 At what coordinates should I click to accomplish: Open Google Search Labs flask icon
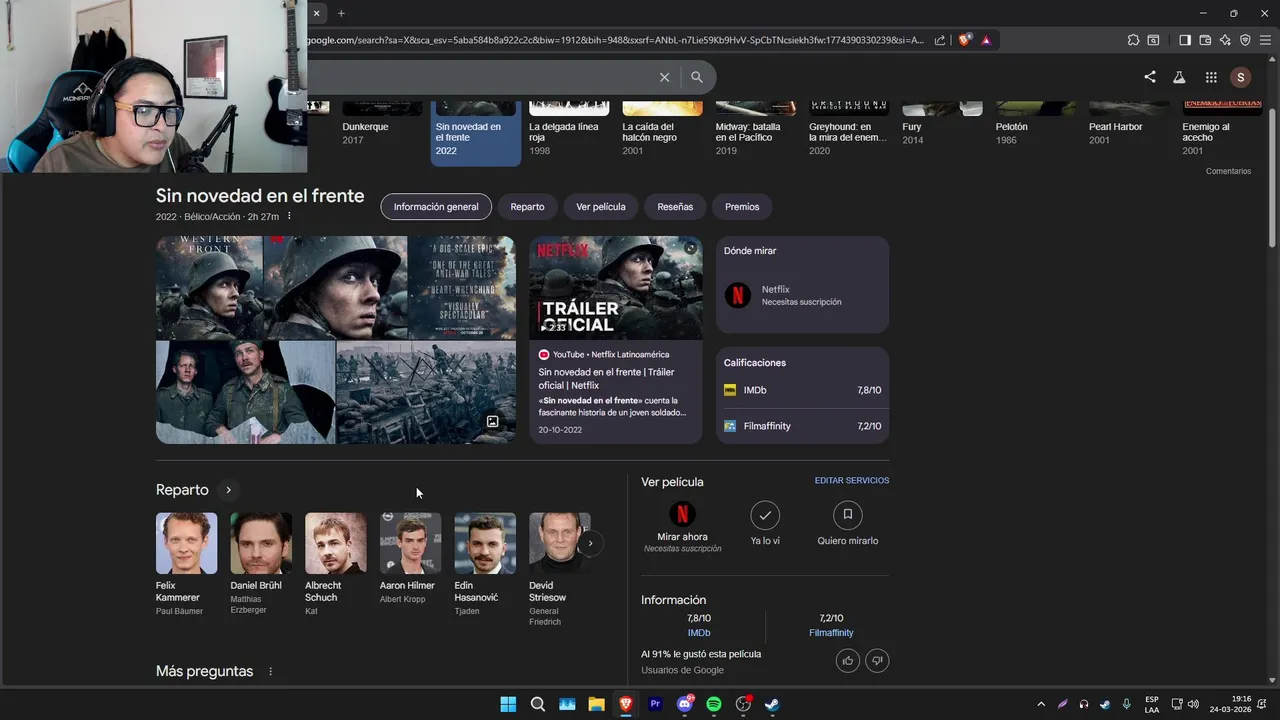click(1179, 77)
